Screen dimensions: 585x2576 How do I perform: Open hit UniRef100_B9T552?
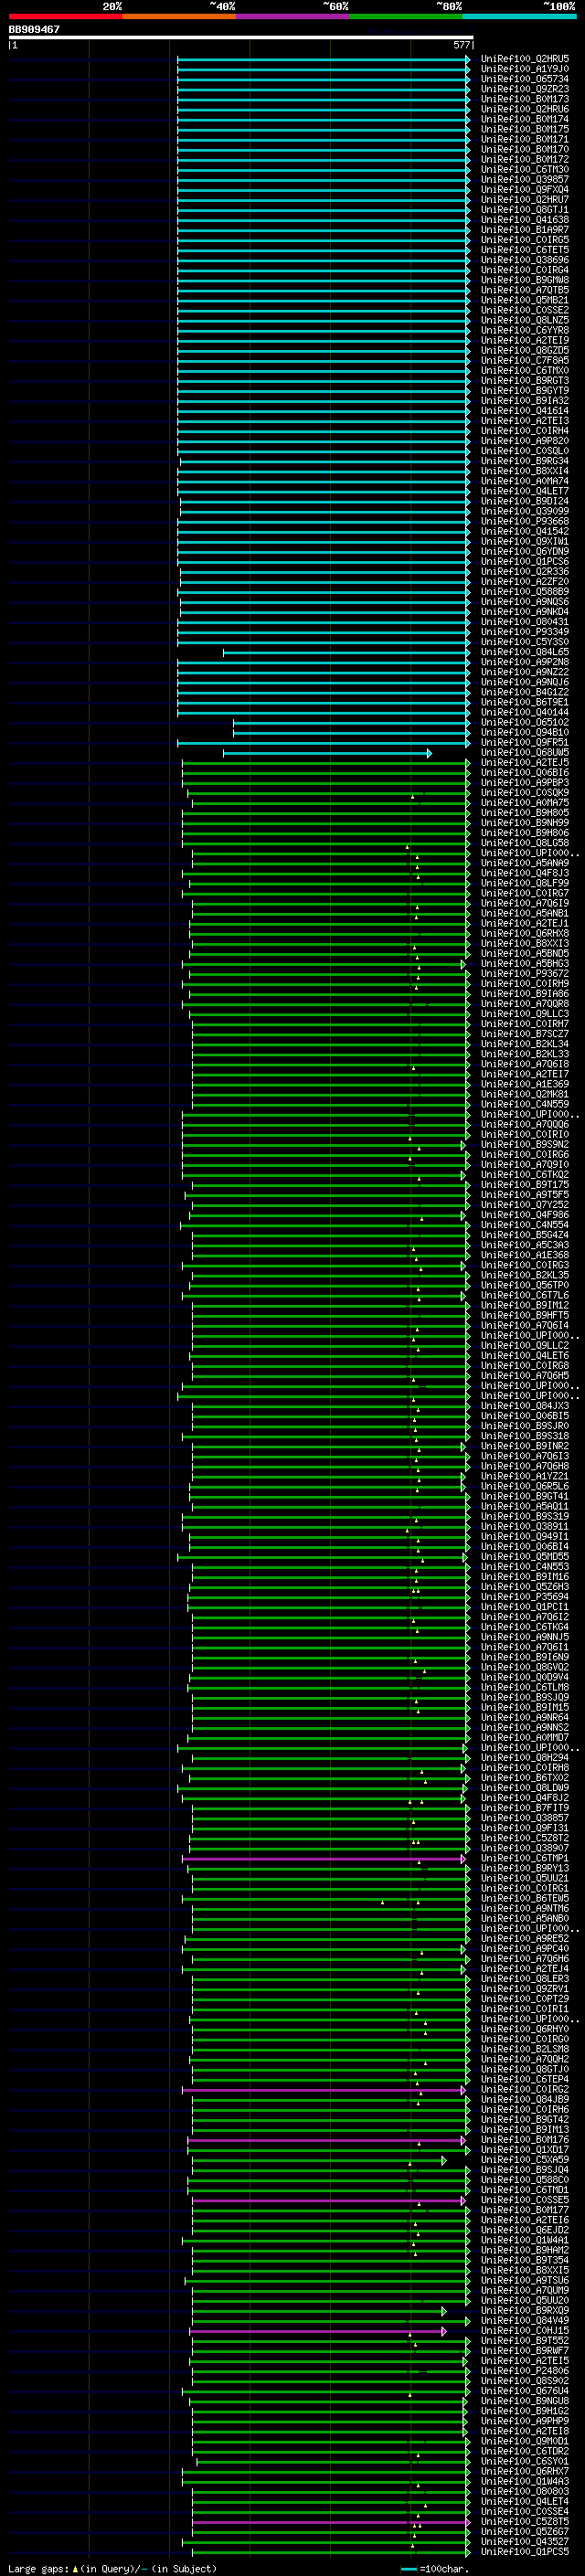(x=525, y=2341)
